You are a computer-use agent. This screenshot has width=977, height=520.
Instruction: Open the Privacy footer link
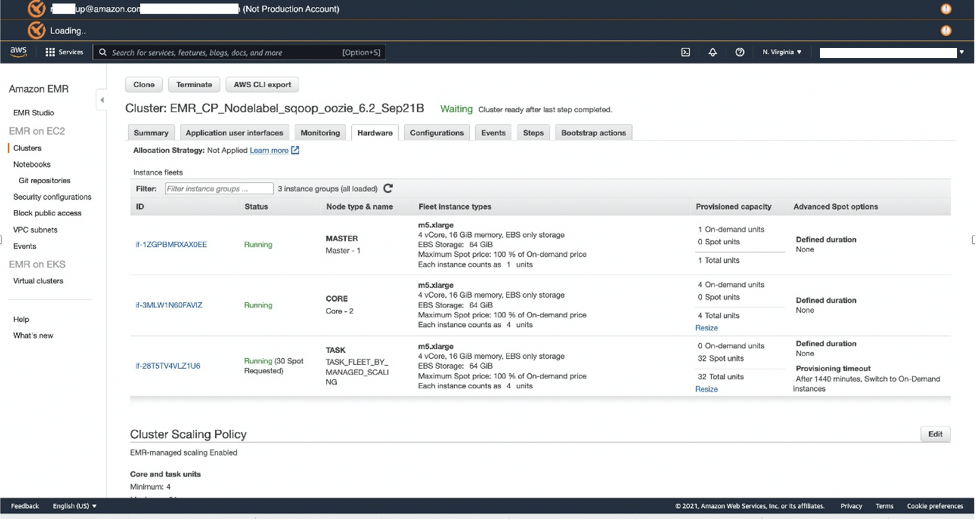pyautogui.click(x=851, y=506)
